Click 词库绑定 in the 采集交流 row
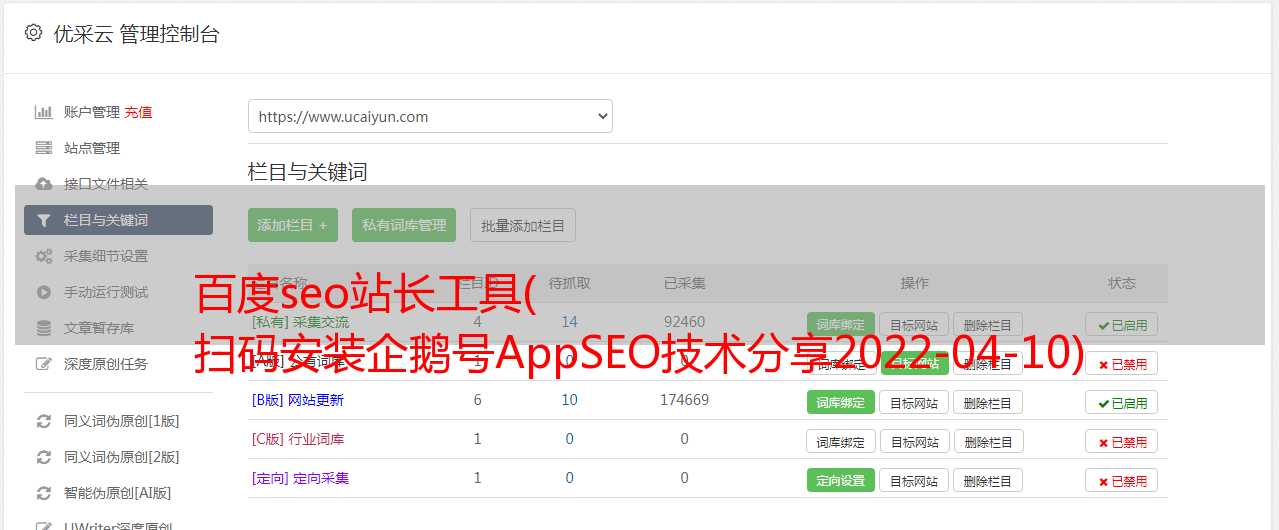Viewport: 1279px width, 530px height. (x=841, y=324)
